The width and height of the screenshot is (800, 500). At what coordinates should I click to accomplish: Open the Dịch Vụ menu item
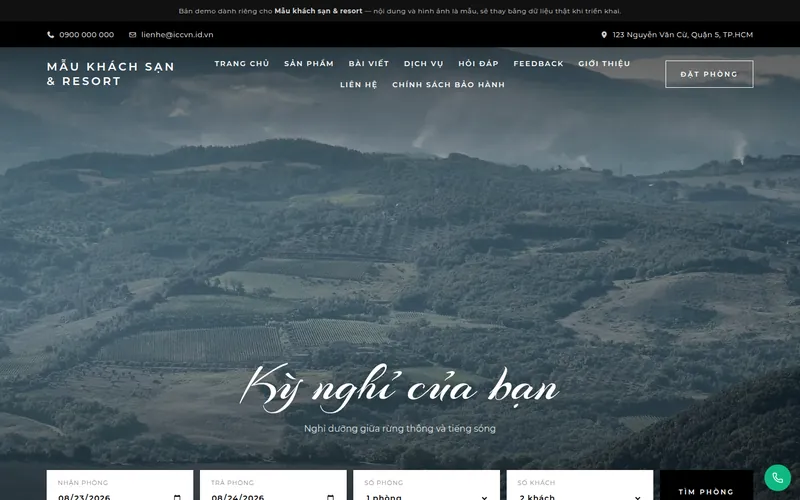pos(423,63)
